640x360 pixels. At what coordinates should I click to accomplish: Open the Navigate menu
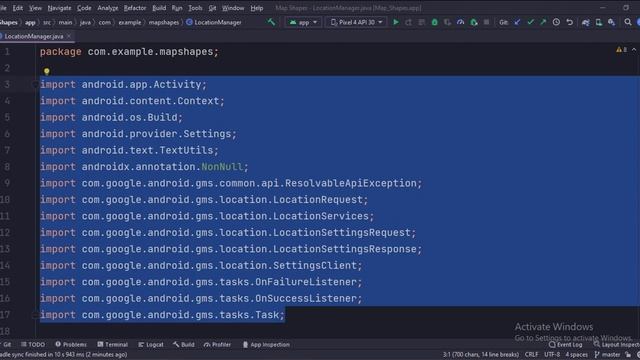[x=59, y=8]
